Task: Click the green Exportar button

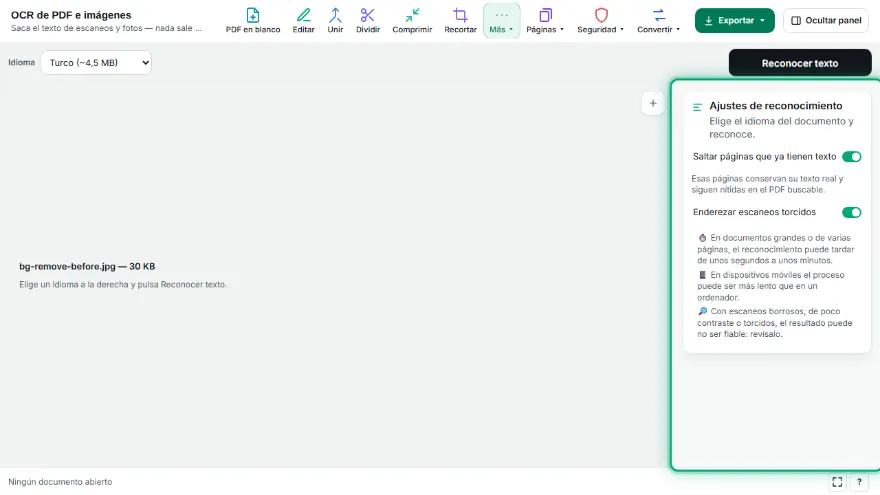Action: coord(735,21)
